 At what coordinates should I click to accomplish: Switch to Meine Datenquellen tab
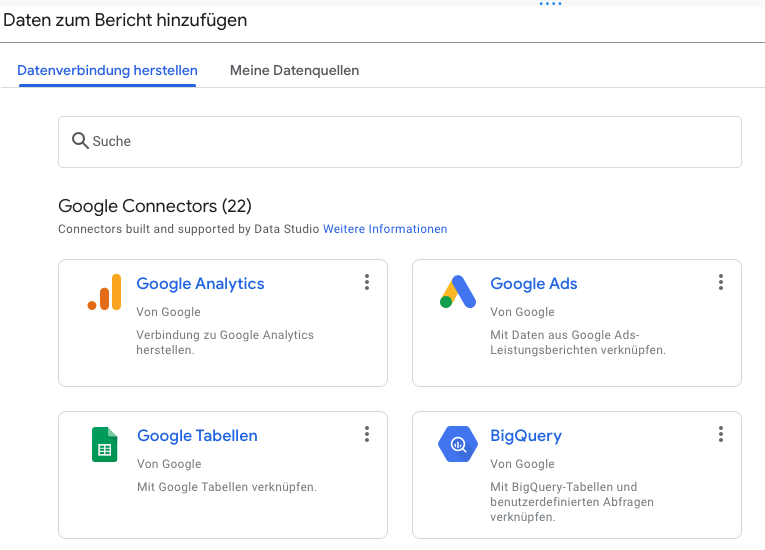294,70
